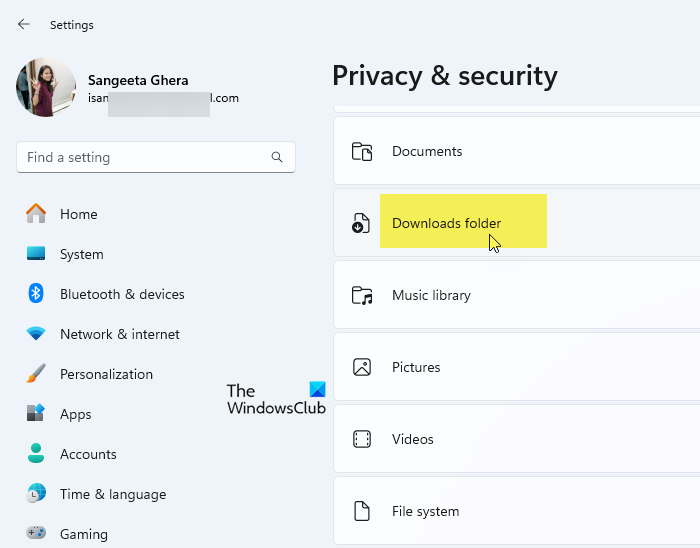The height and width of the screenshot is (548, 700).
Task: Click the back arrow in Settings
Action: click(x=24, y=24)
